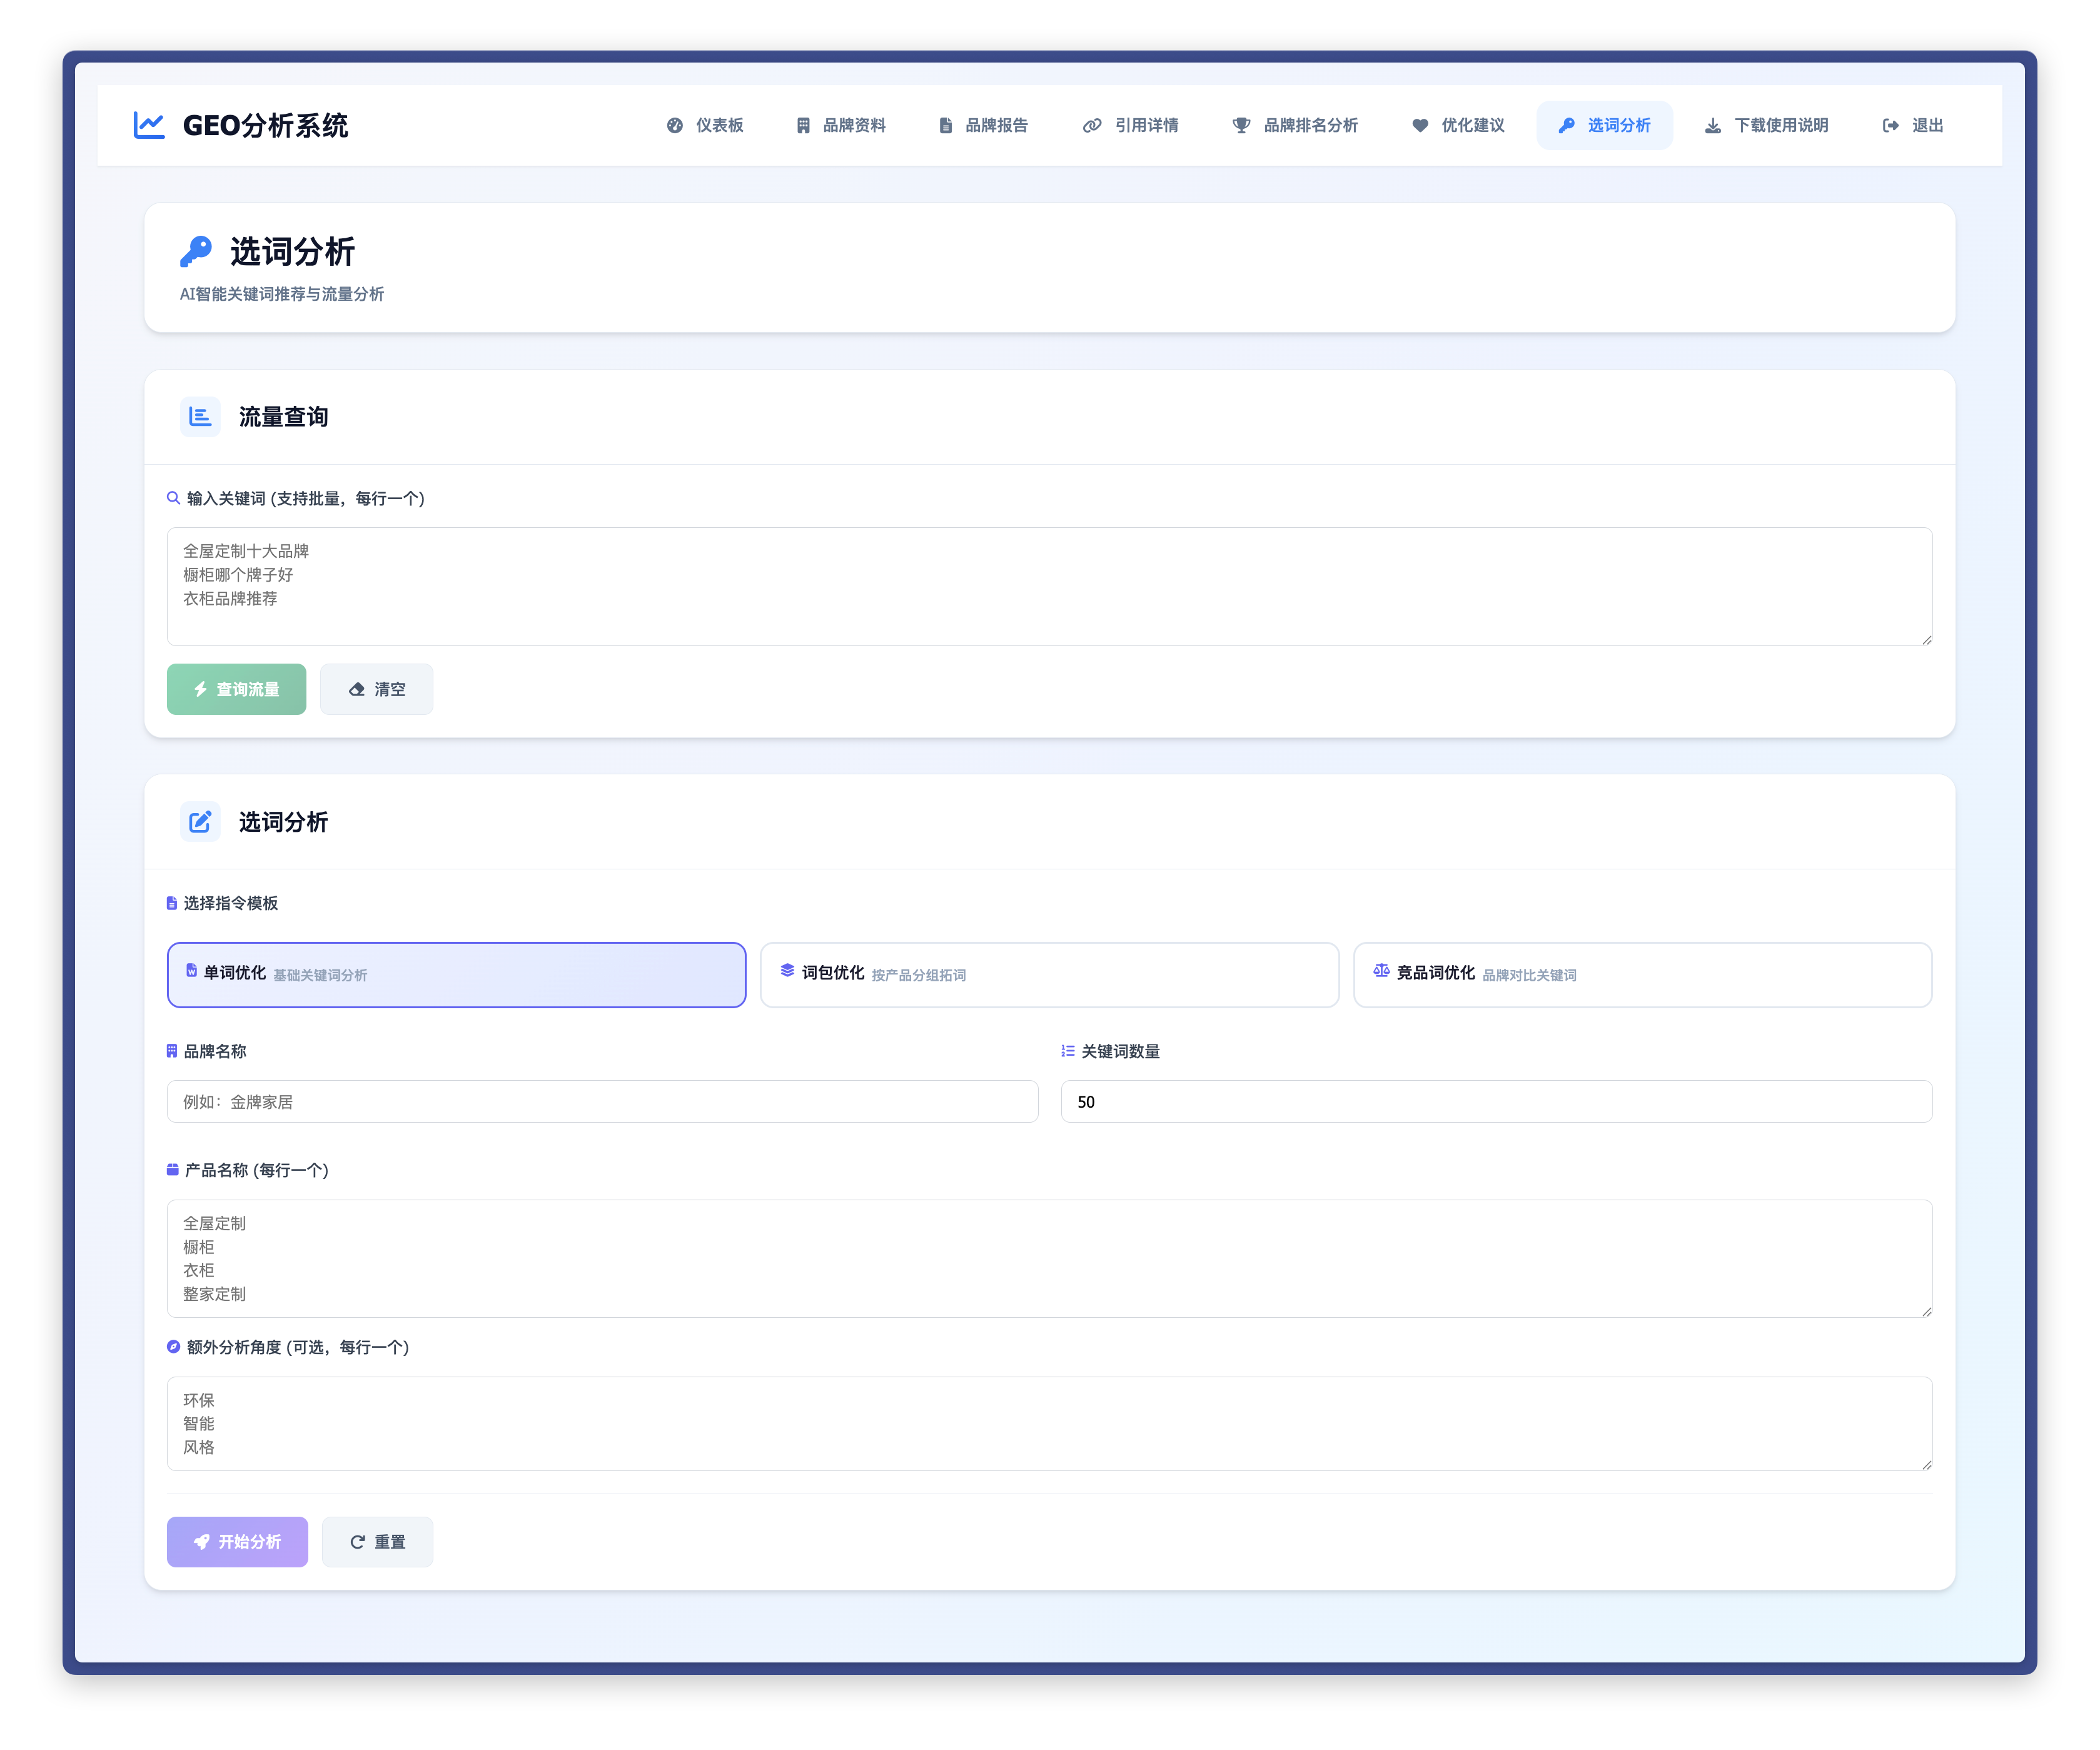Click the resize handle of keyword textarea
Viewport: 2100px width, 1750px height.
click(1926, 639)
